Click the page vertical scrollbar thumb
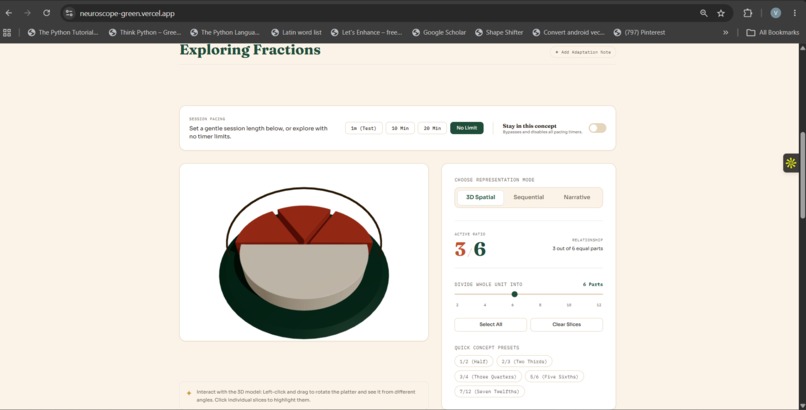Image resolution: width=806 pixels, height=410 pixels. [802, 175]
